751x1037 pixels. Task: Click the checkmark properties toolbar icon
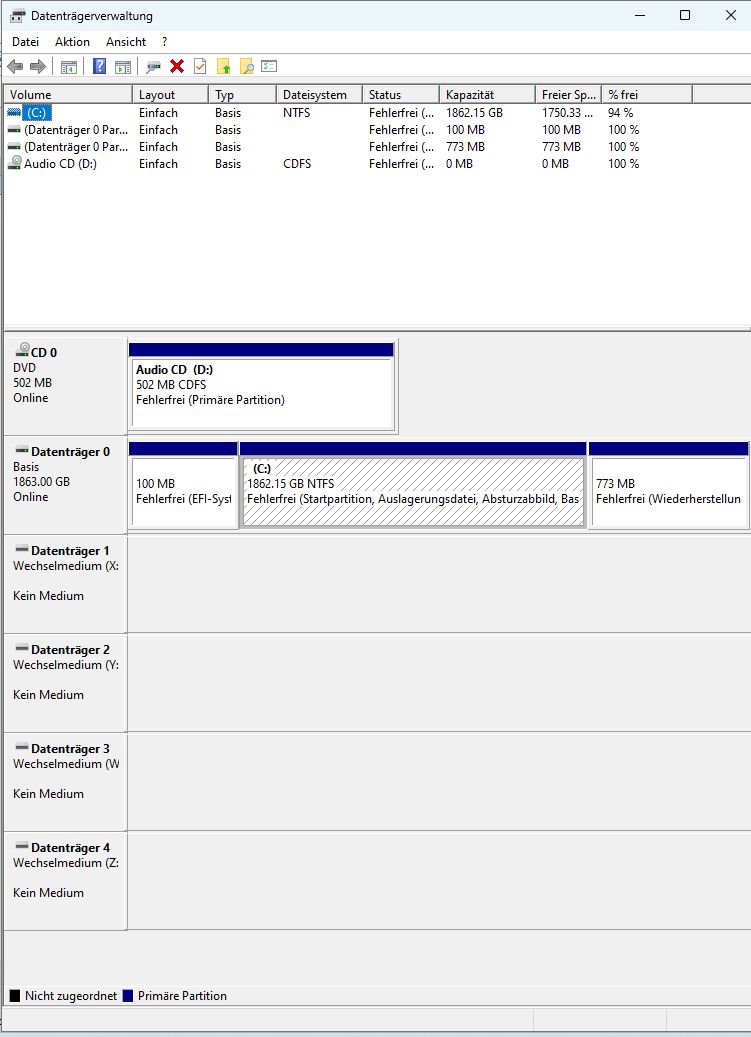coord(200,66)
